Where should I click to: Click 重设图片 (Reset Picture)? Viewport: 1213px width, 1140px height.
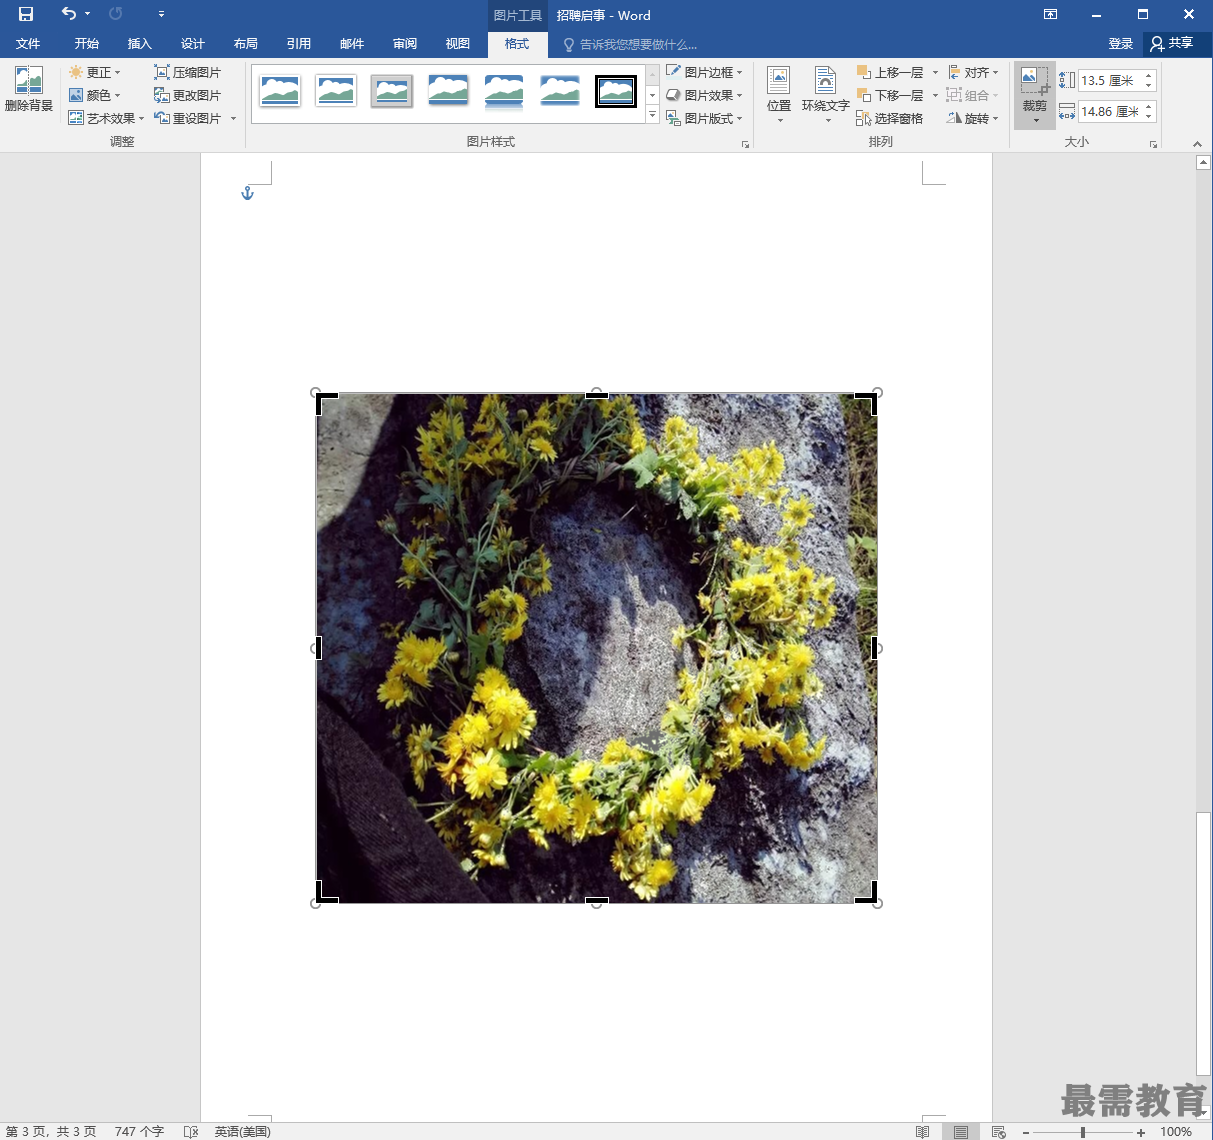[x=187, y=118]
